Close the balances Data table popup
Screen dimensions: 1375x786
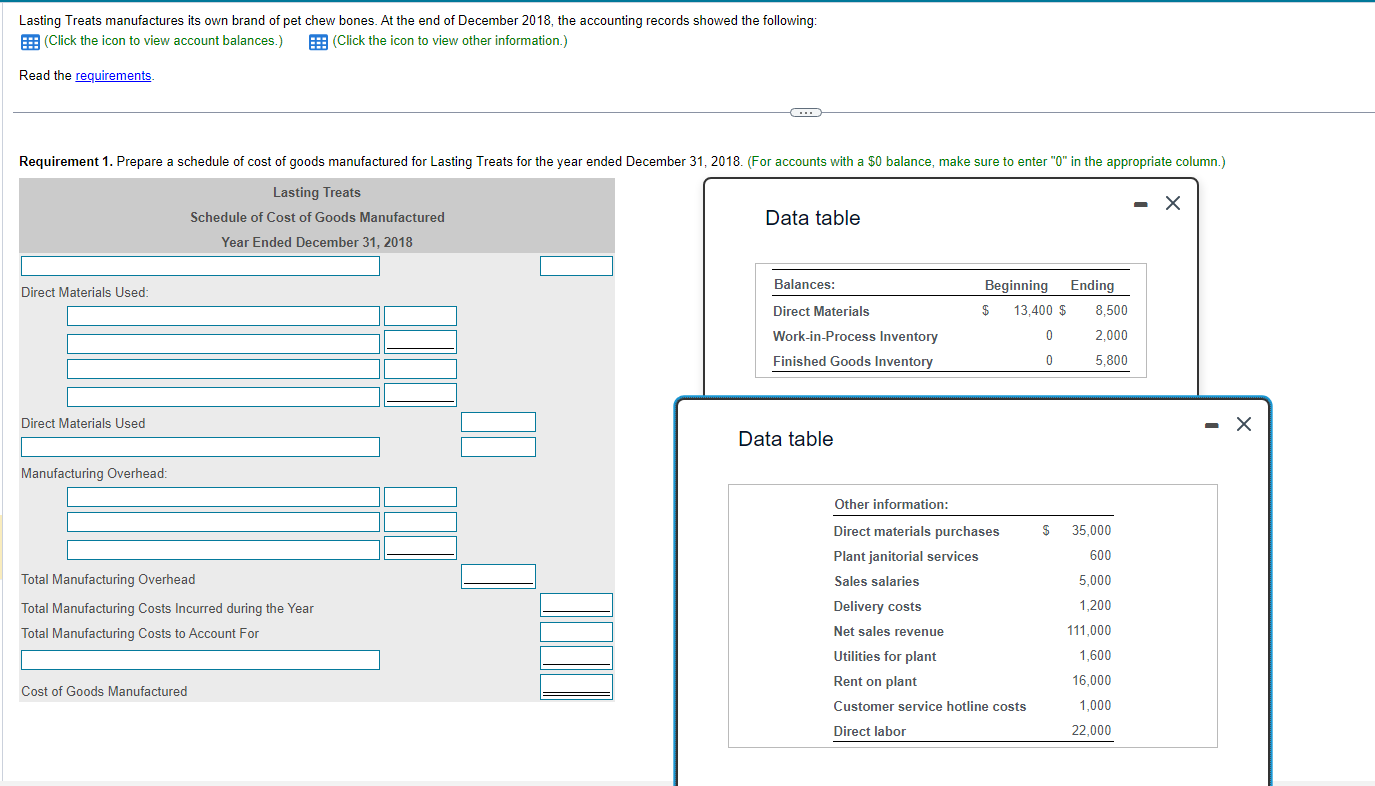[1174, 204]
